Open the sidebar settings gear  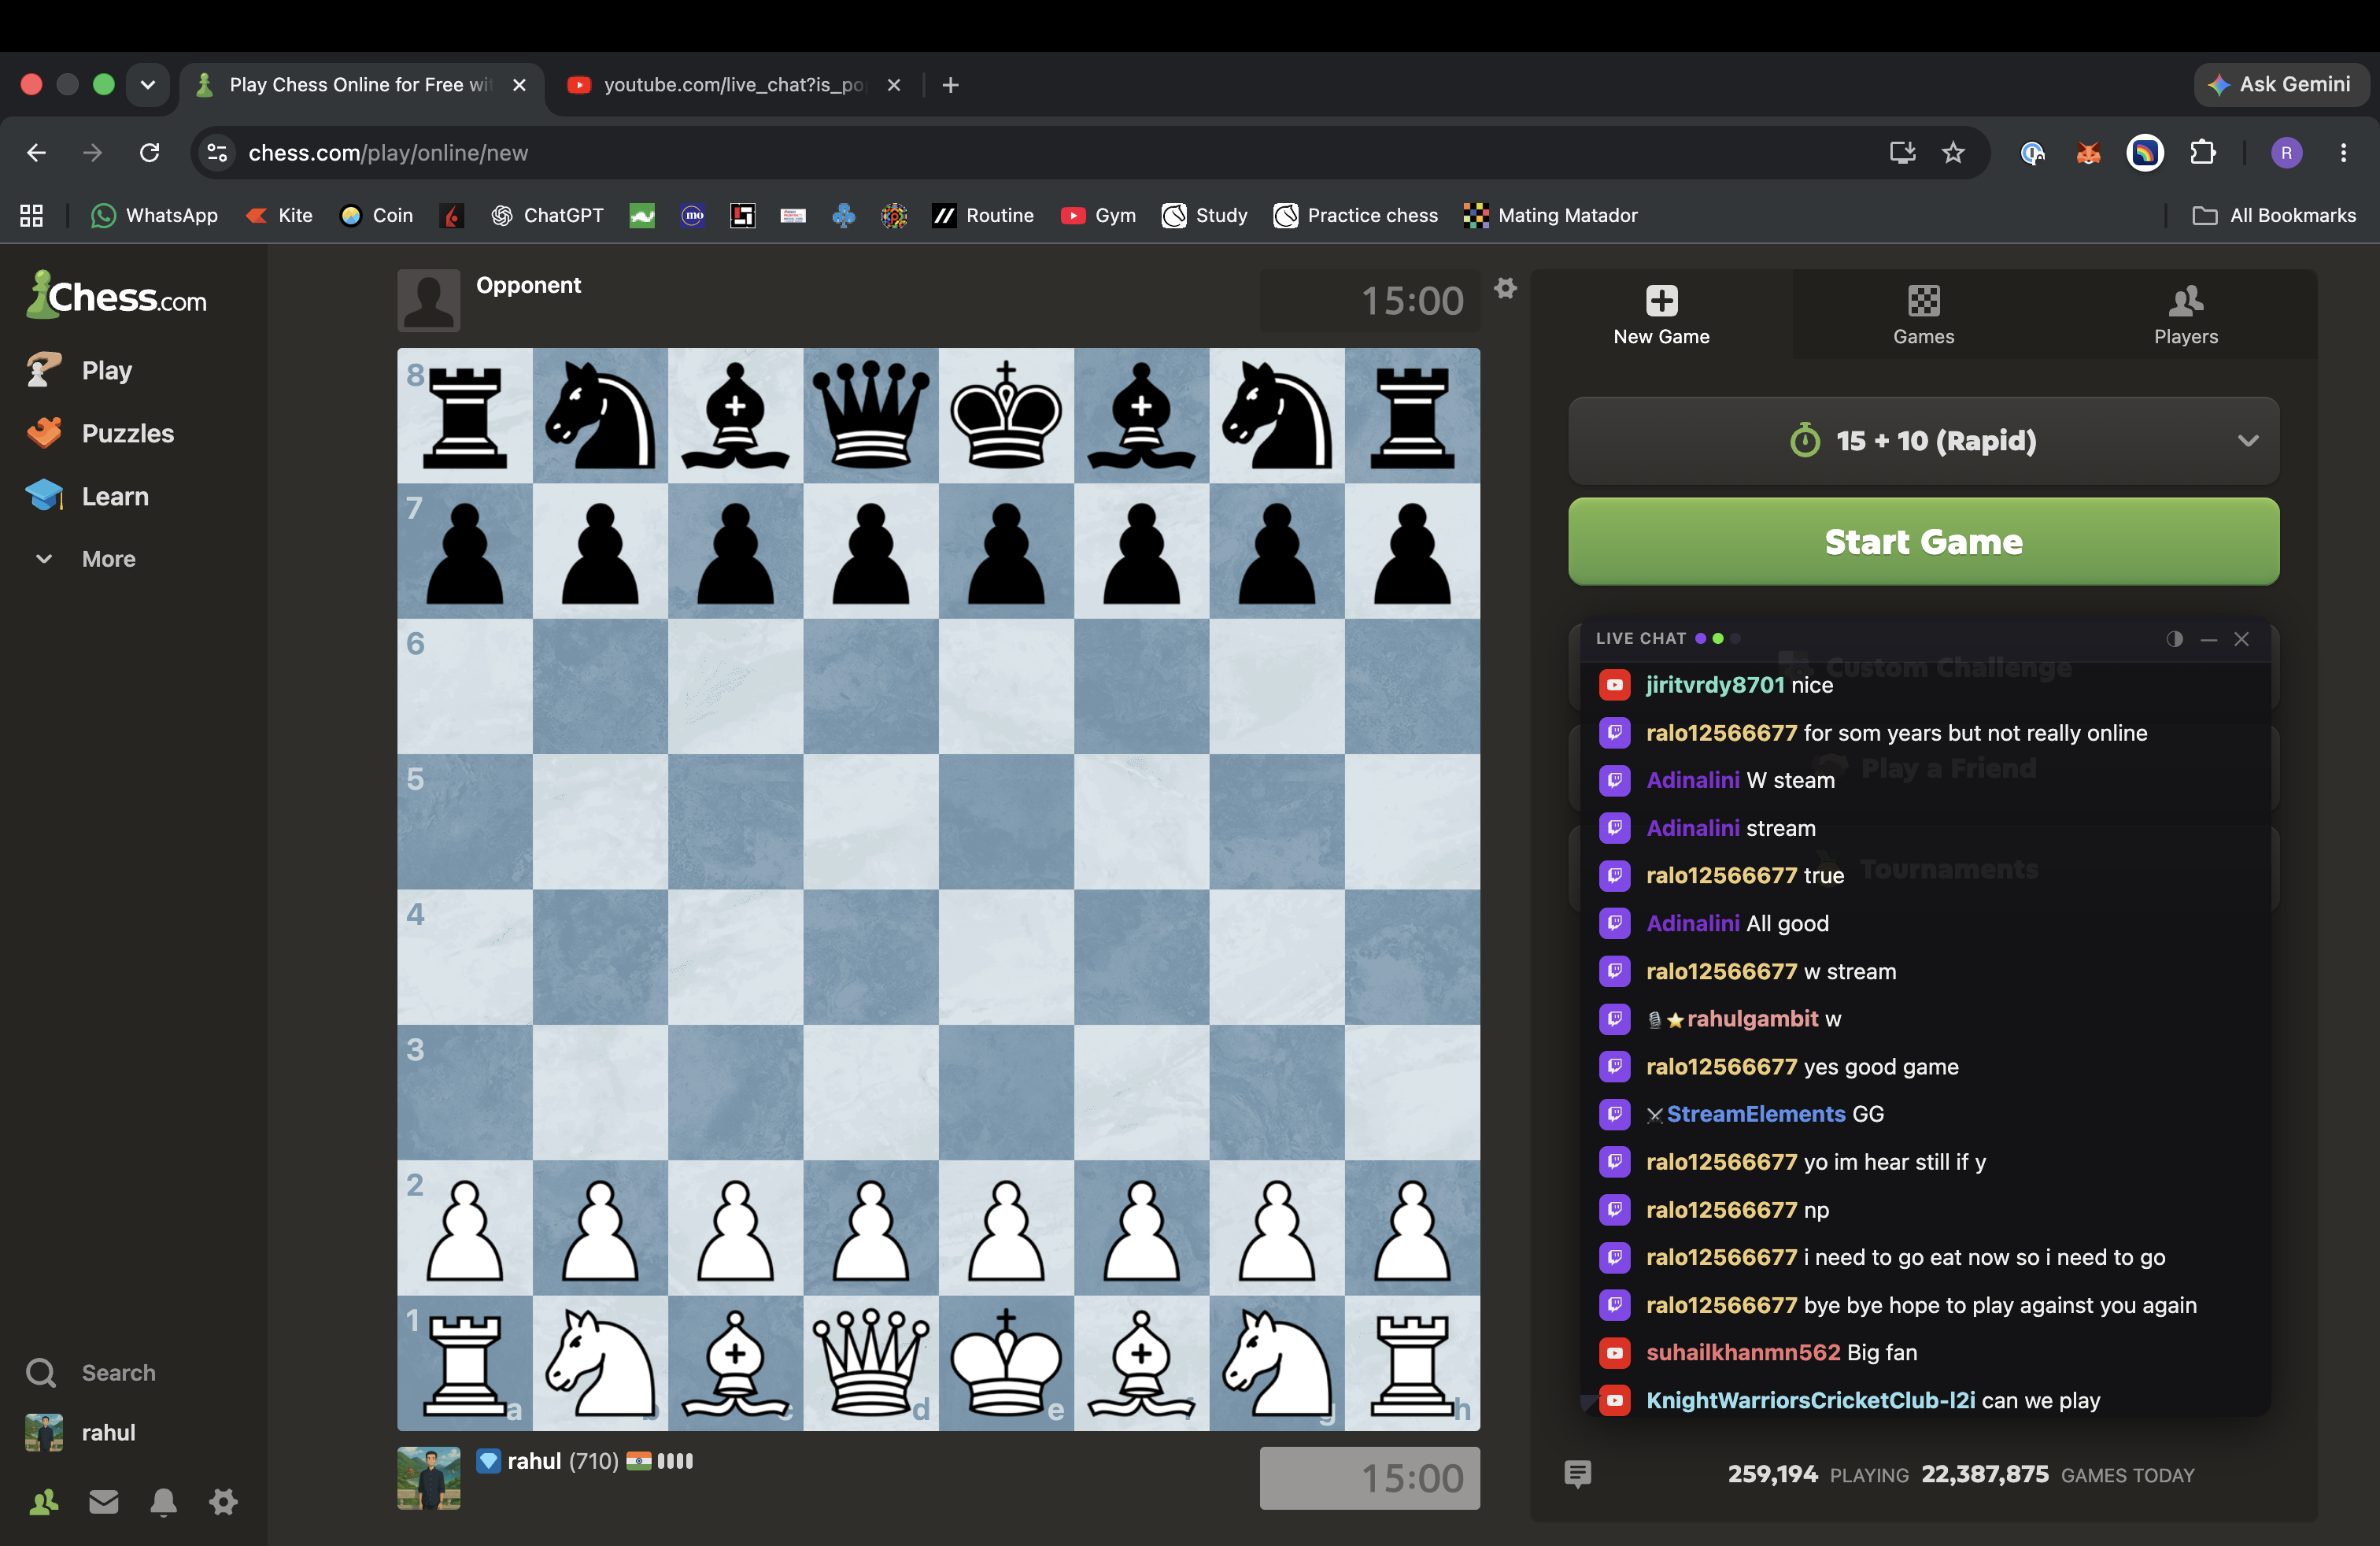tap(223, 1501)
